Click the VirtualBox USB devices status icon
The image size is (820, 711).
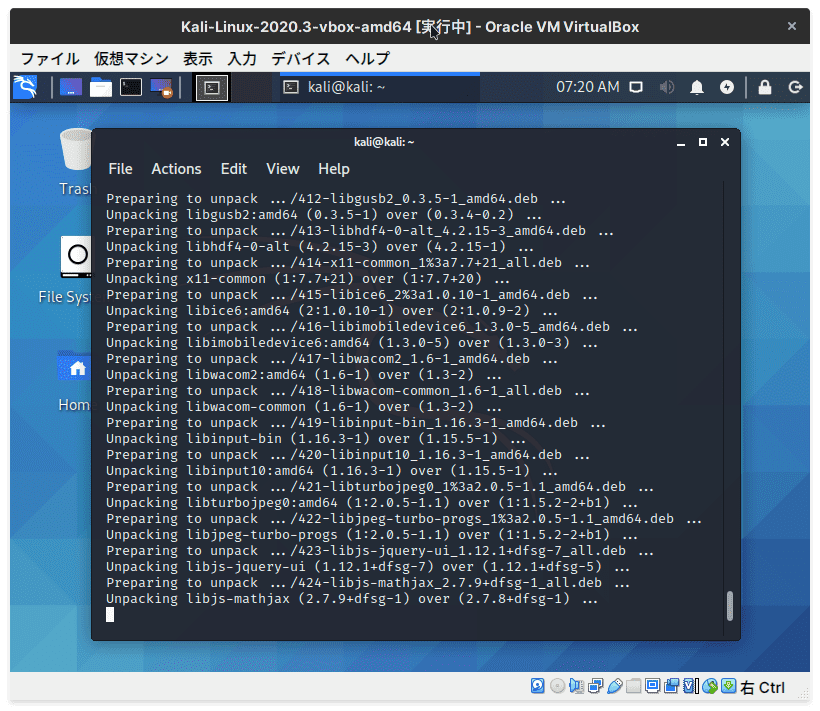tap(614, 686)
